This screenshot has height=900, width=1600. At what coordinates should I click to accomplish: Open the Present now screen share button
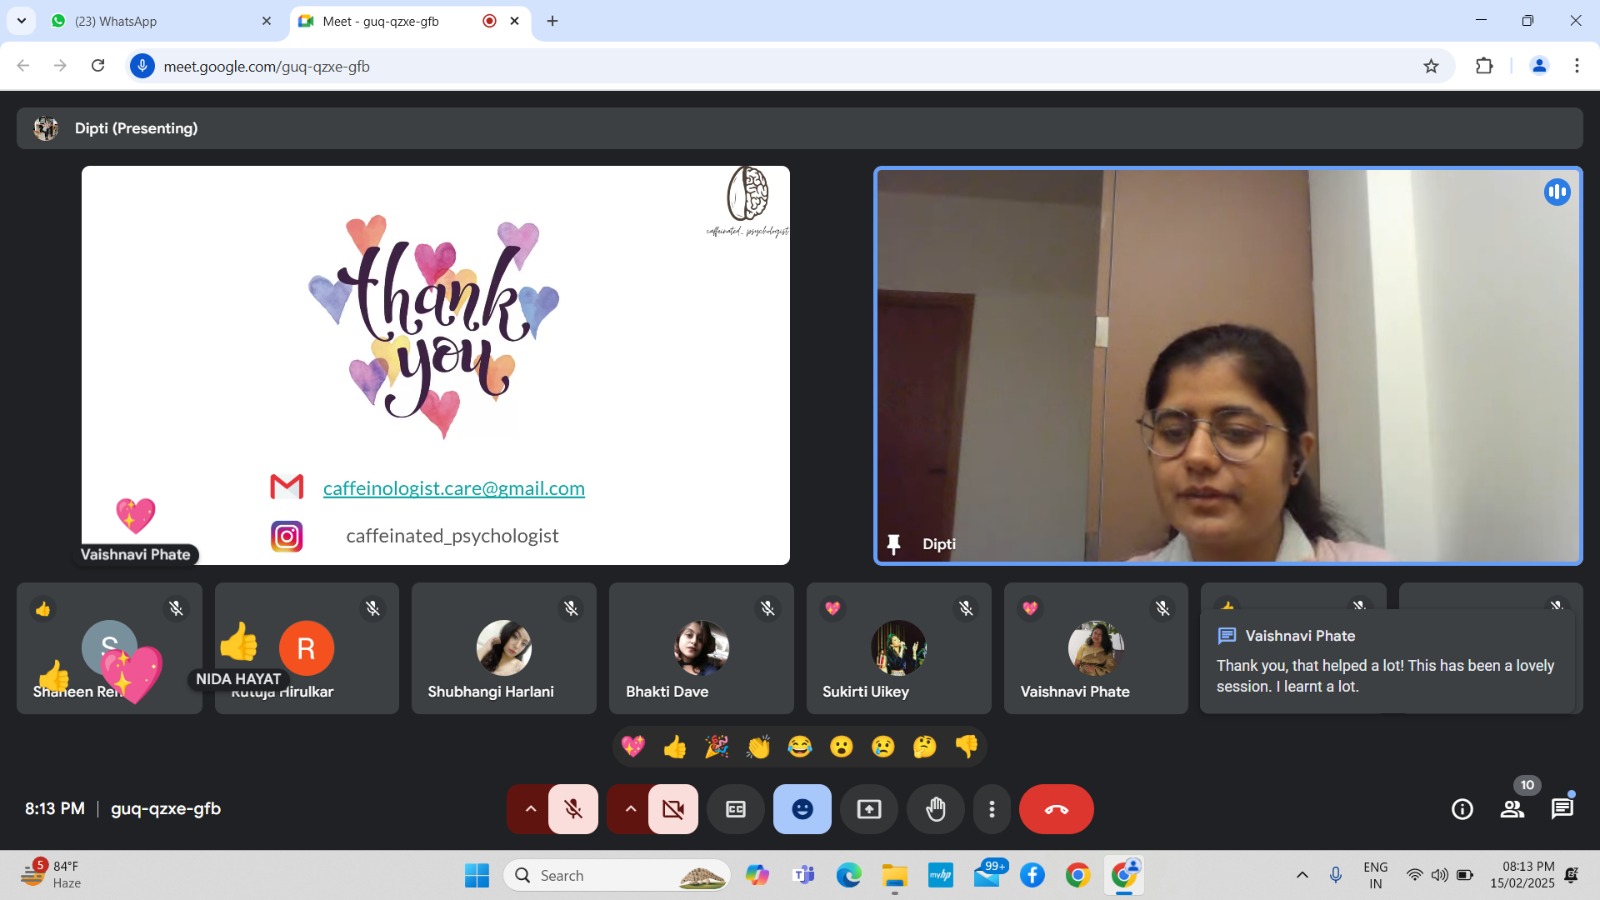pos(869,809)
